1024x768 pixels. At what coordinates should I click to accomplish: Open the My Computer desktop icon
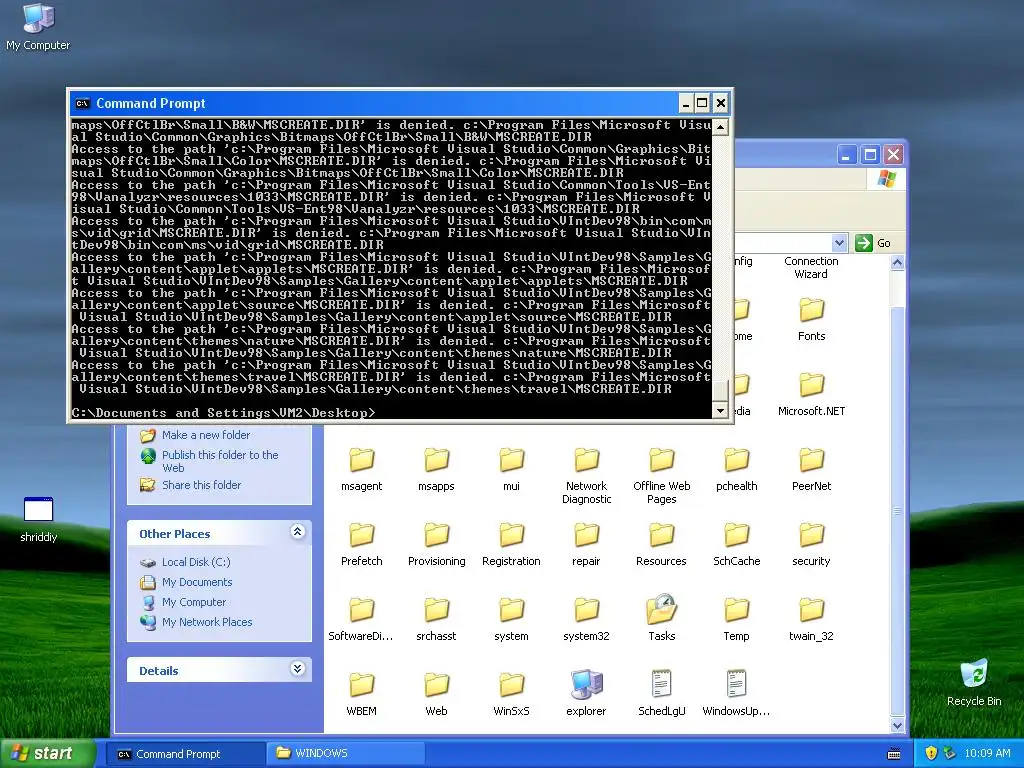[38, 26]
